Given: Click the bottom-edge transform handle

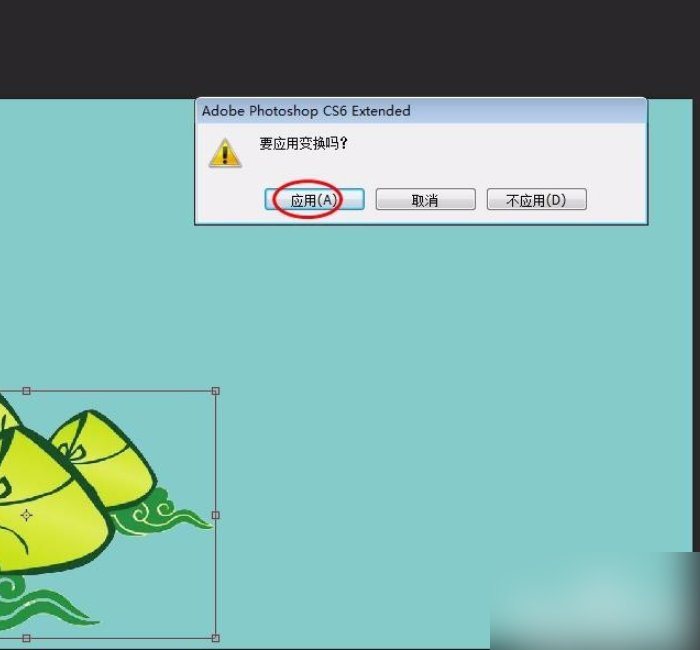Looking at the screenshot, I should 26,638.
